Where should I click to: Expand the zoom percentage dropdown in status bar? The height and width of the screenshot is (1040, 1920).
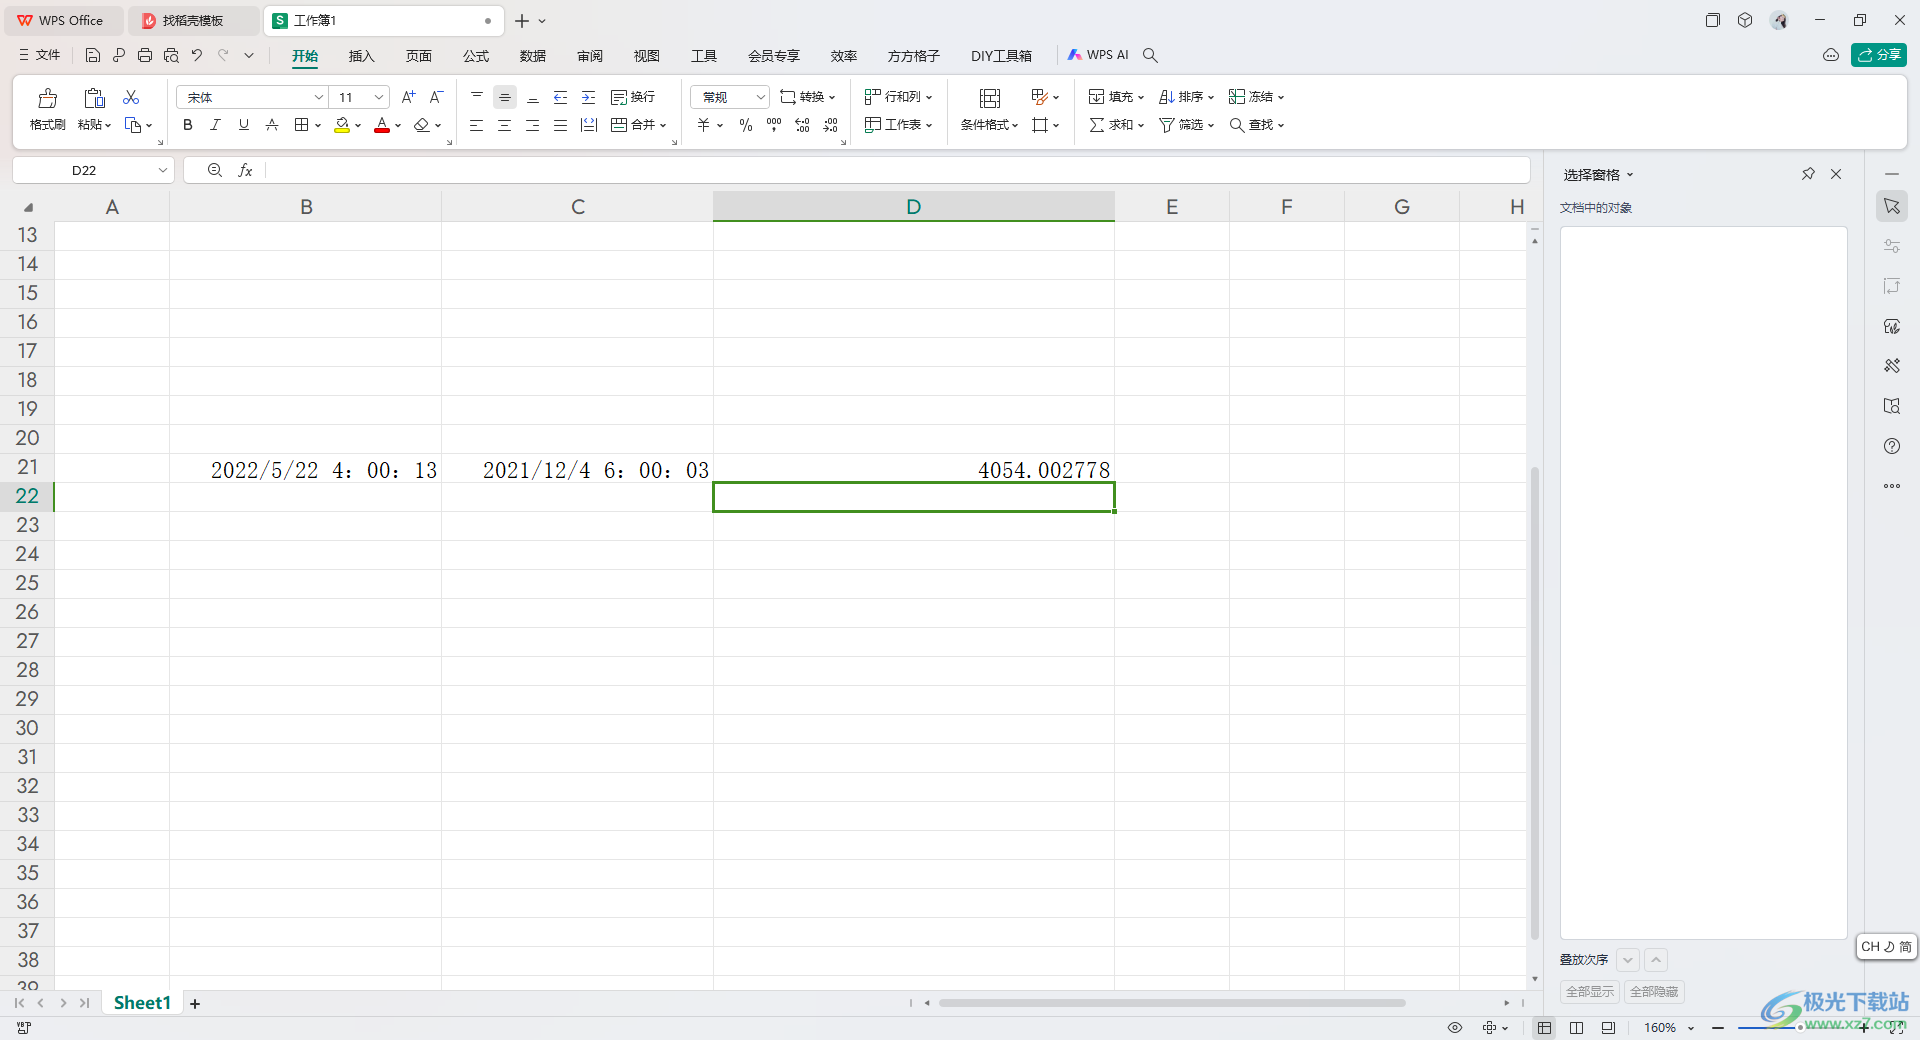(x=1691, y=1028)
